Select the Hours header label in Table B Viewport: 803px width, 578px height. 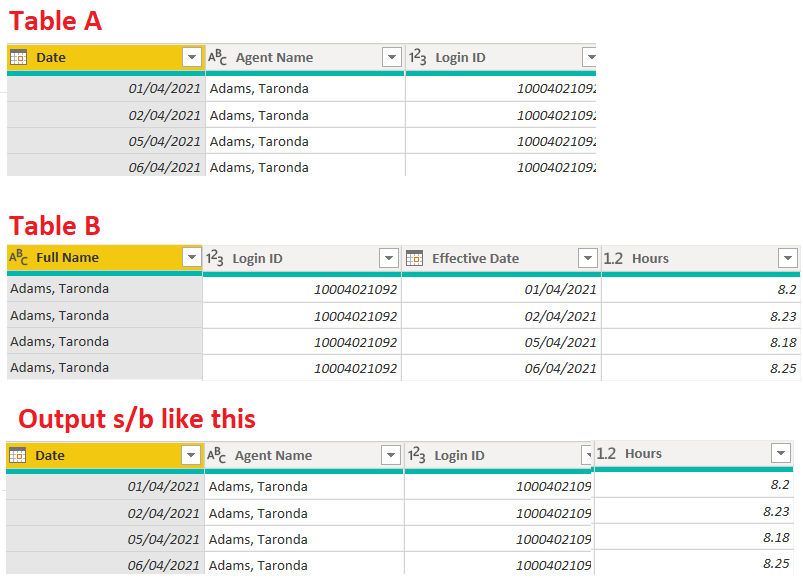click(x=650, y=259)
